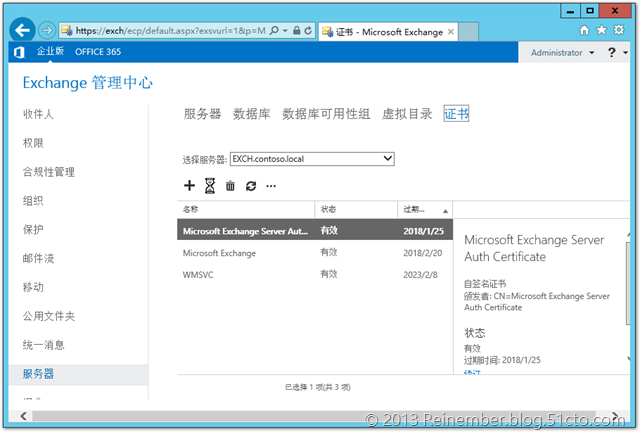The height and width of the screenshot is (432, 640).
Task: Open the browser favorites star icon
Action: (603, 30)
